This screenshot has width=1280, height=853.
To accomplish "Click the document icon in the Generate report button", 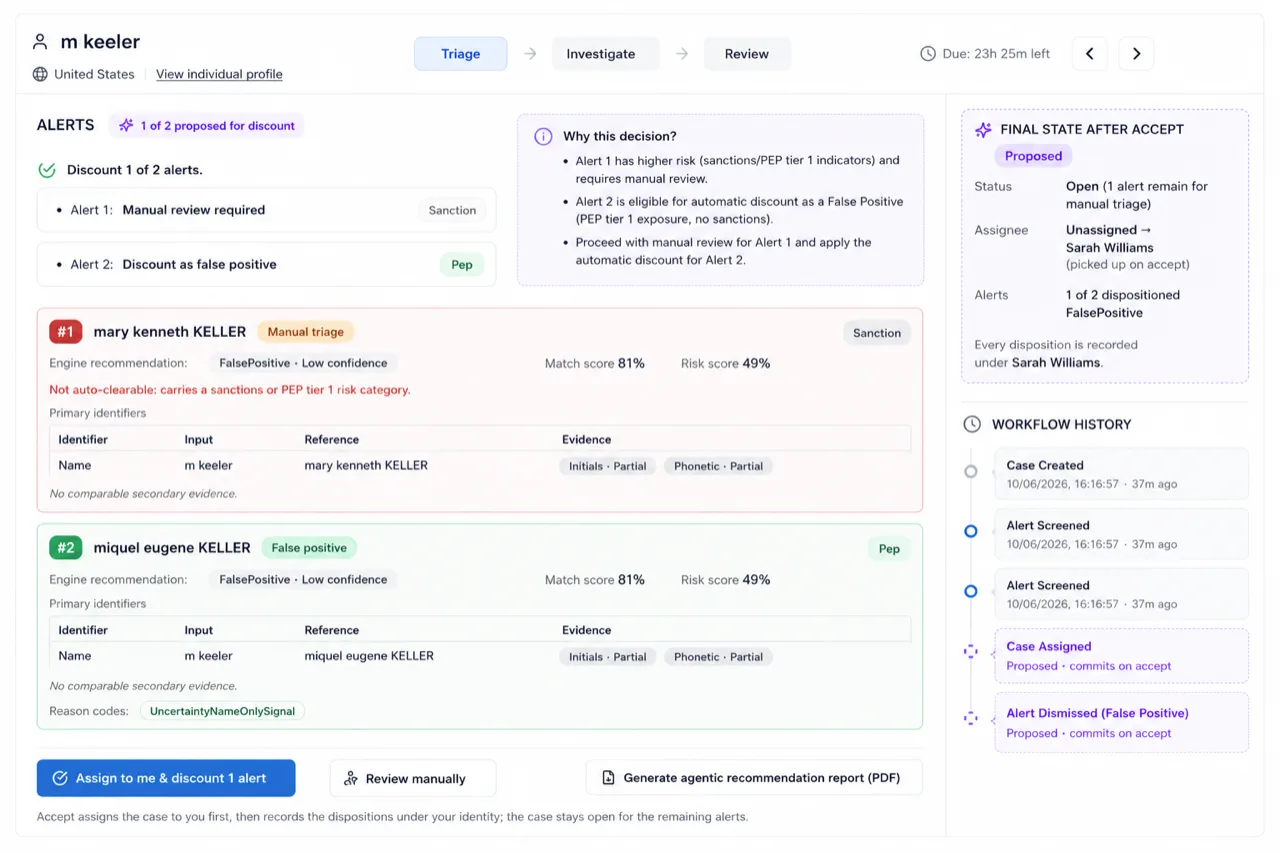I will [608, 777].
